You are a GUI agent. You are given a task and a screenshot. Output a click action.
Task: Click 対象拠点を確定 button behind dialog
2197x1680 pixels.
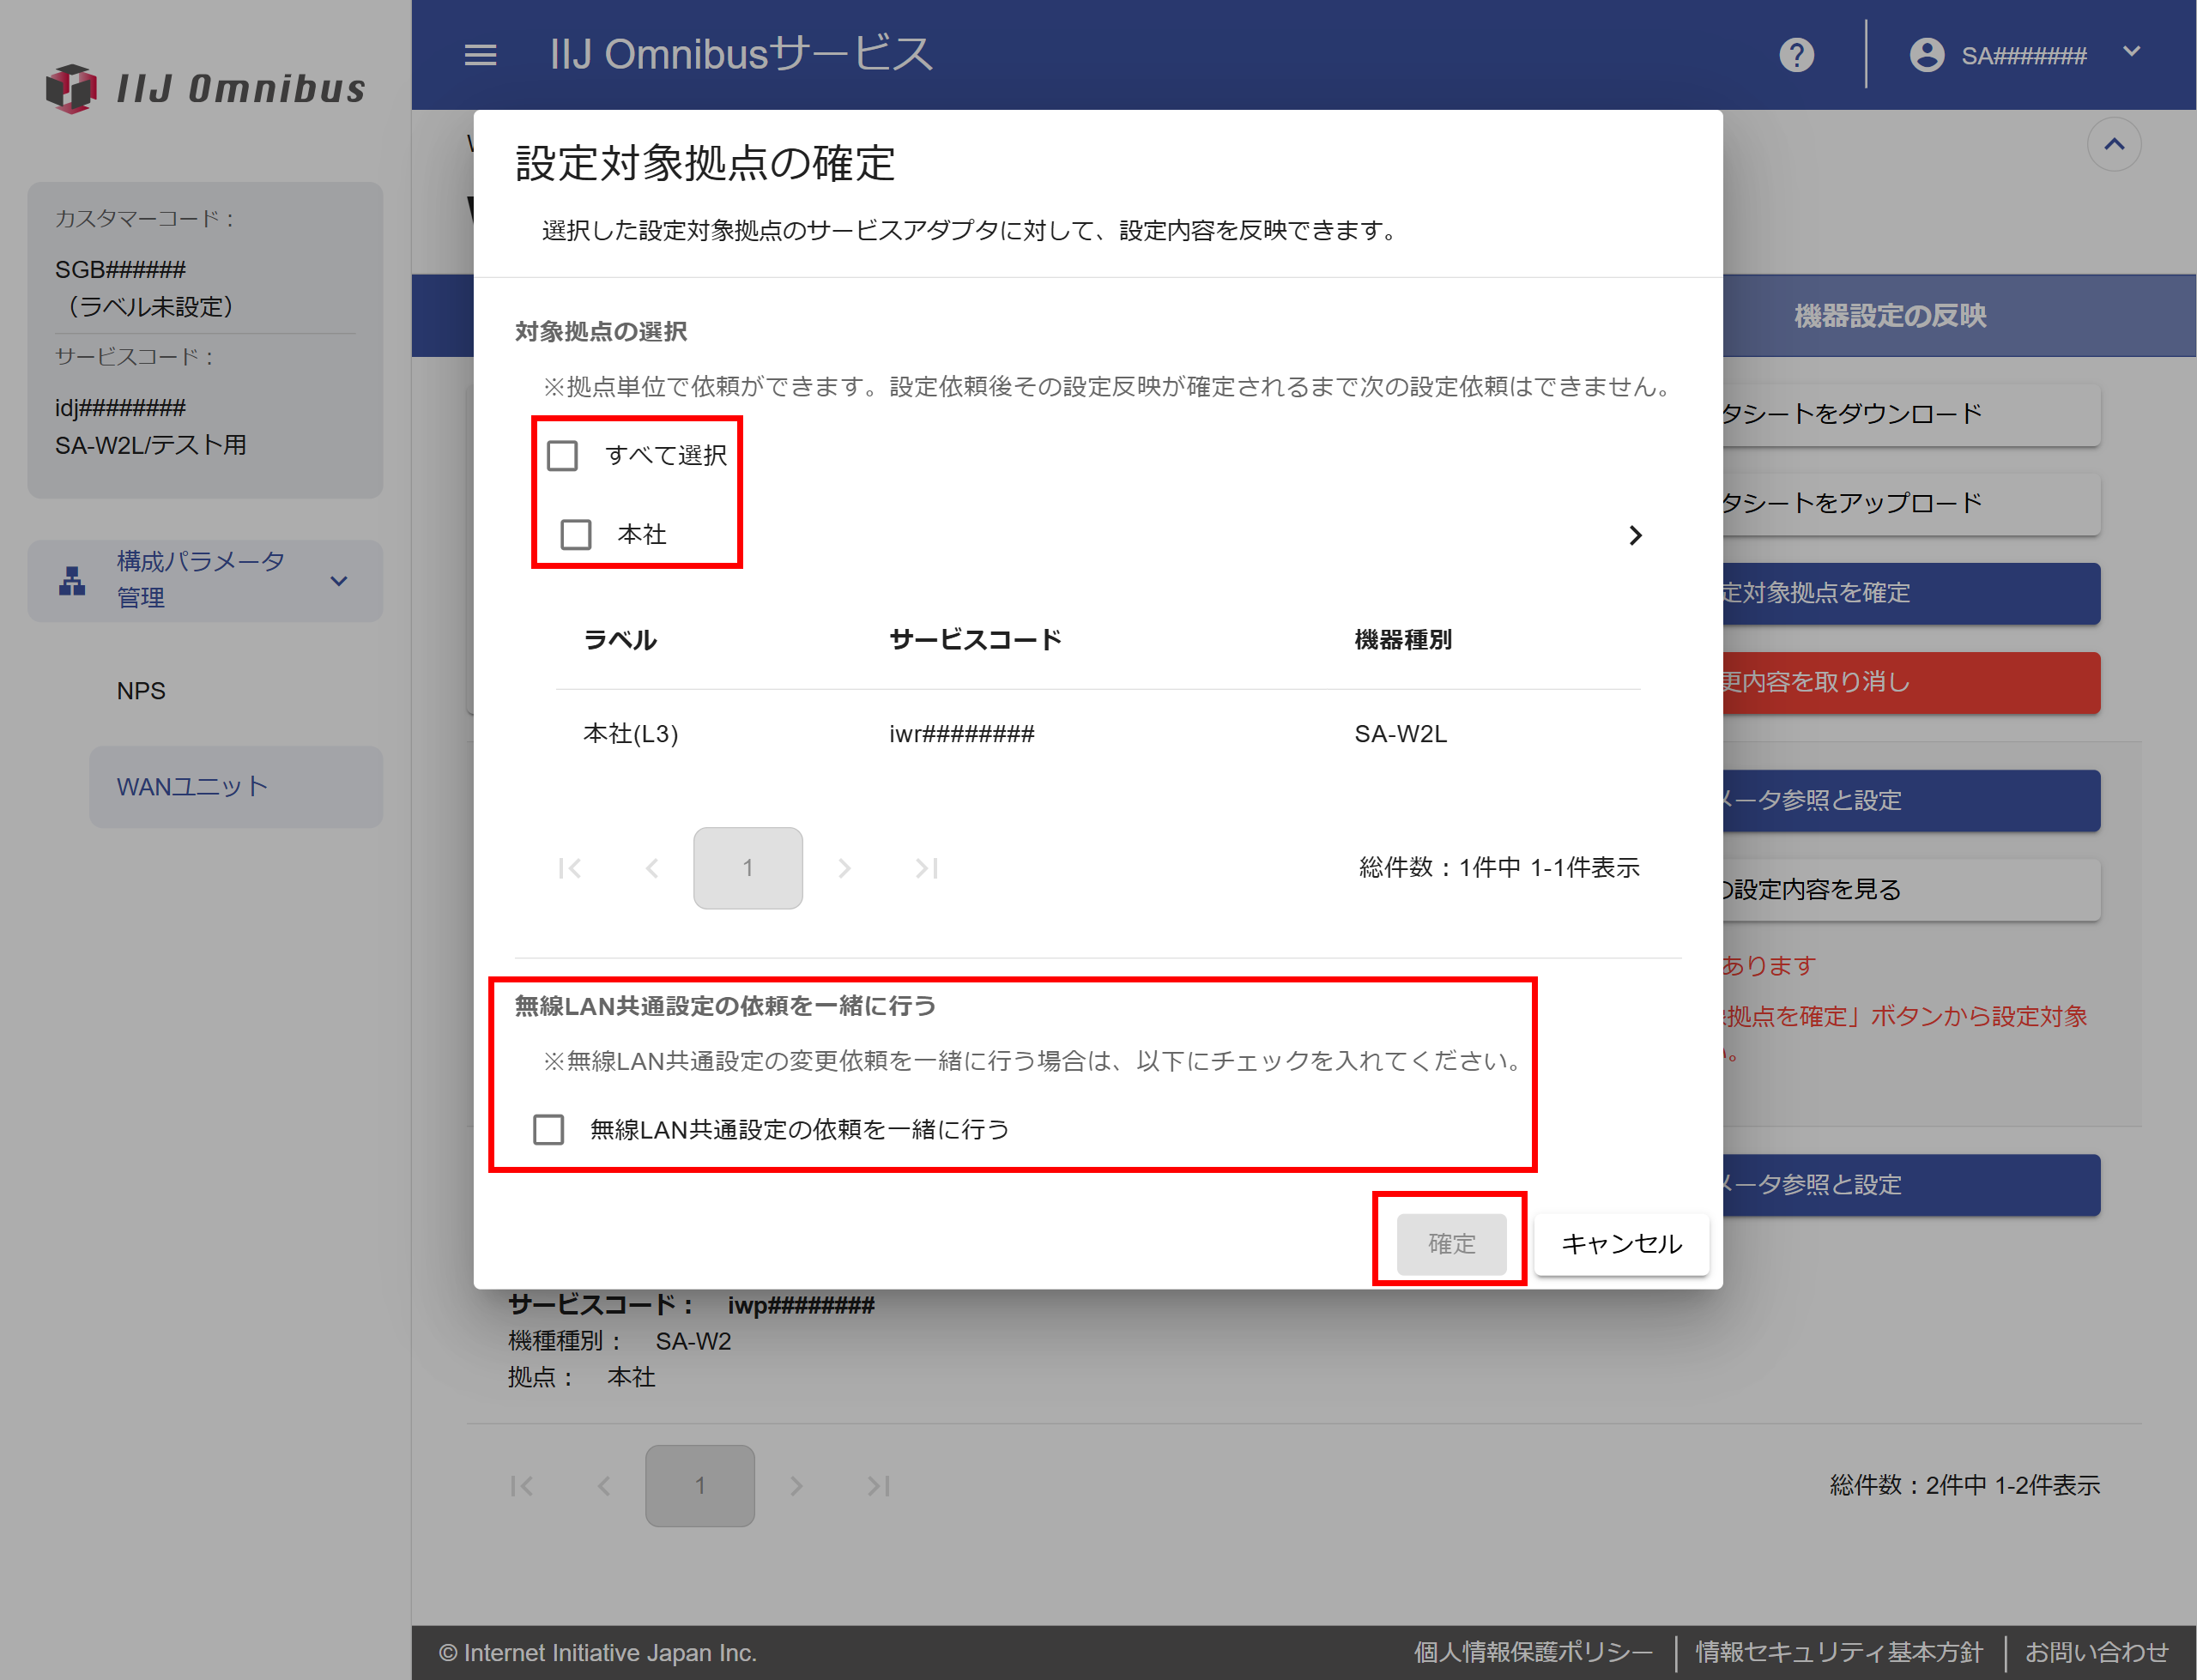(1911, 593)
